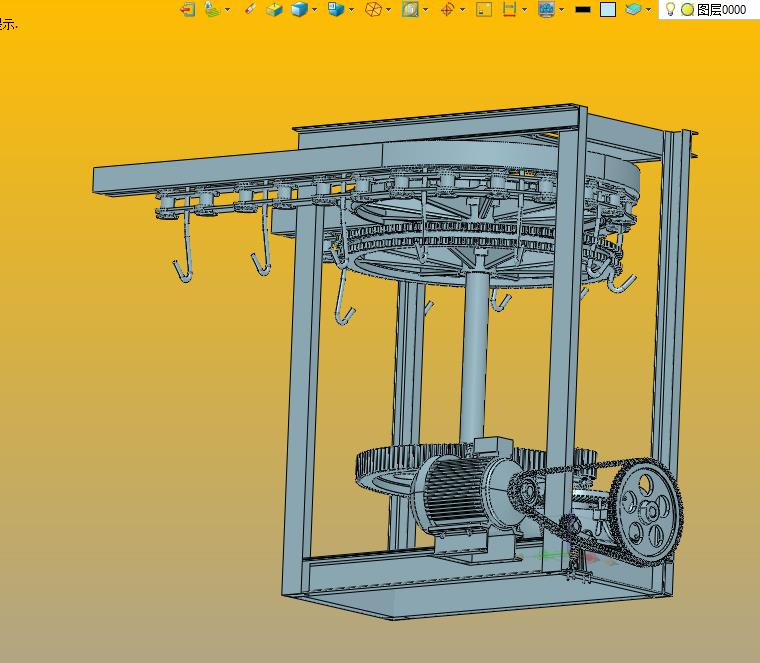The image size is (760, 663).
Task: Open the arrow beside the wireframe polyhedron
Action: 389,10
